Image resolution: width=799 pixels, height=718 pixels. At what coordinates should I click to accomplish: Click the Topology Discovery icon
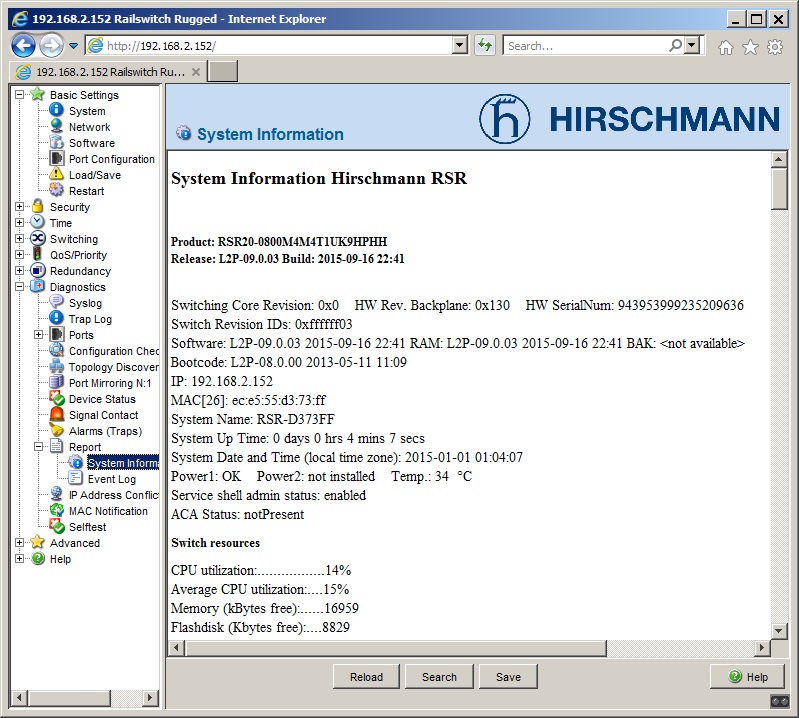coord(56,366)
